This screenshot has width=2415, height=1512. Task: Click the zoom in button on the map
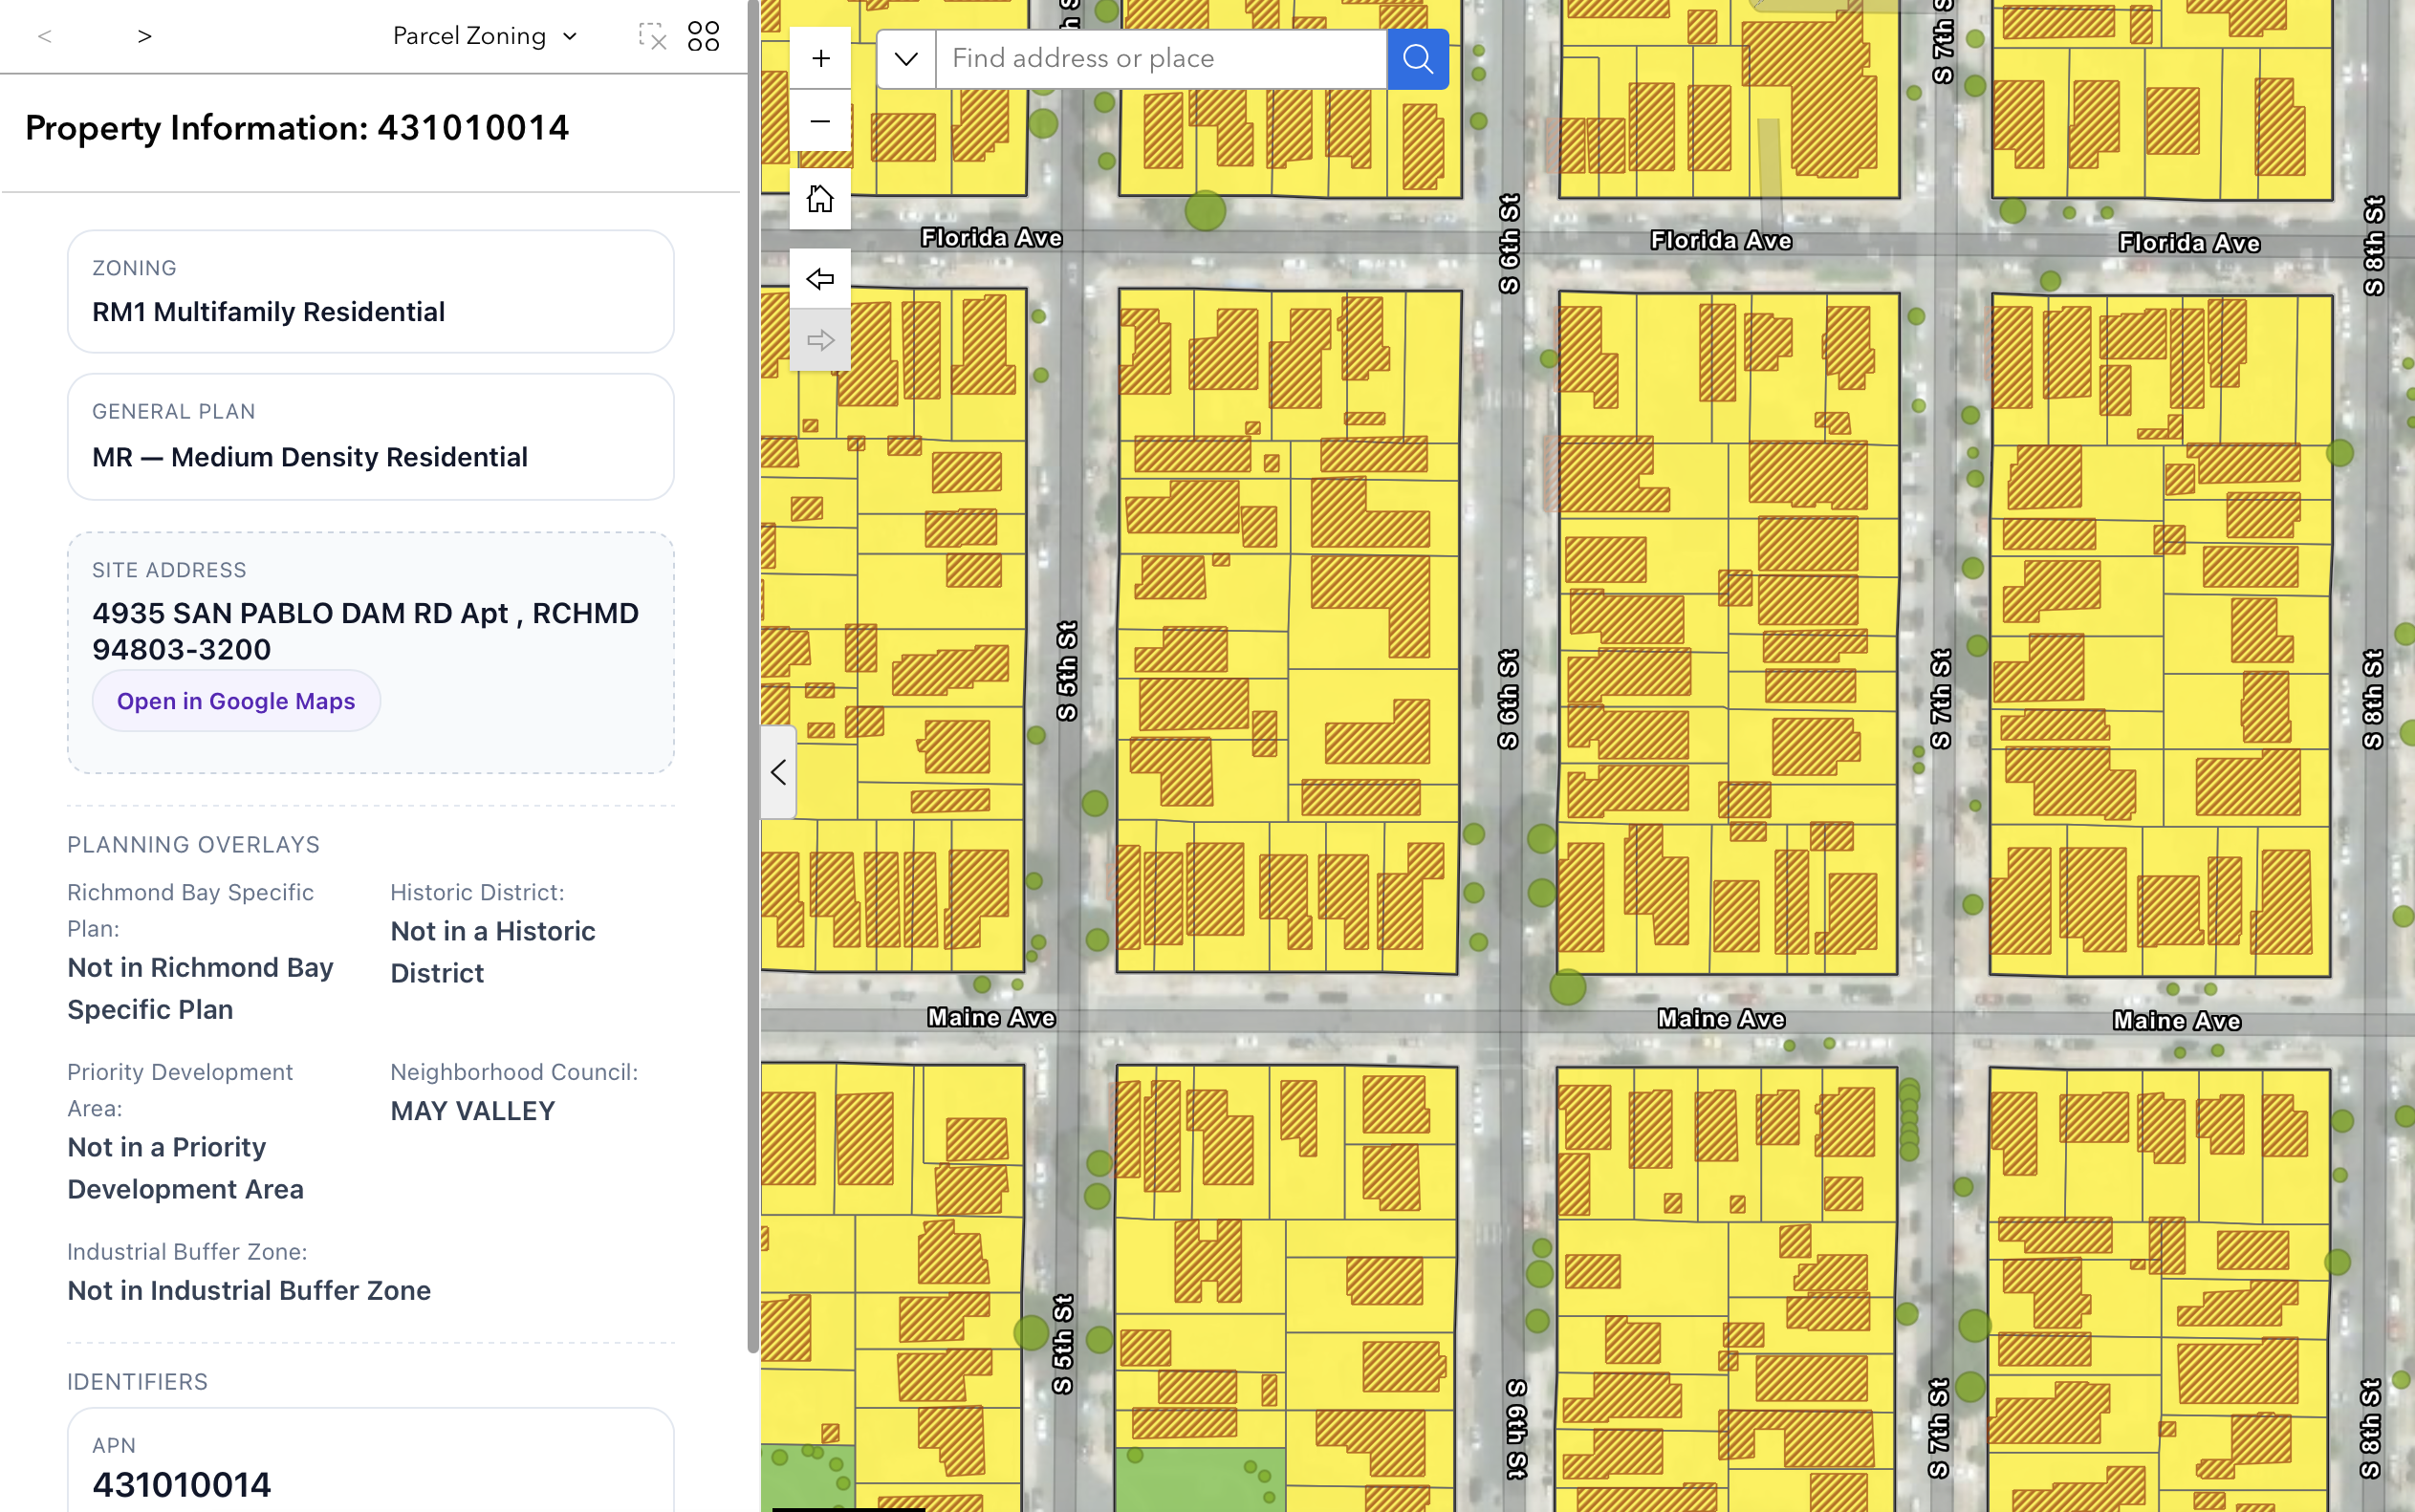click(819, 58)
